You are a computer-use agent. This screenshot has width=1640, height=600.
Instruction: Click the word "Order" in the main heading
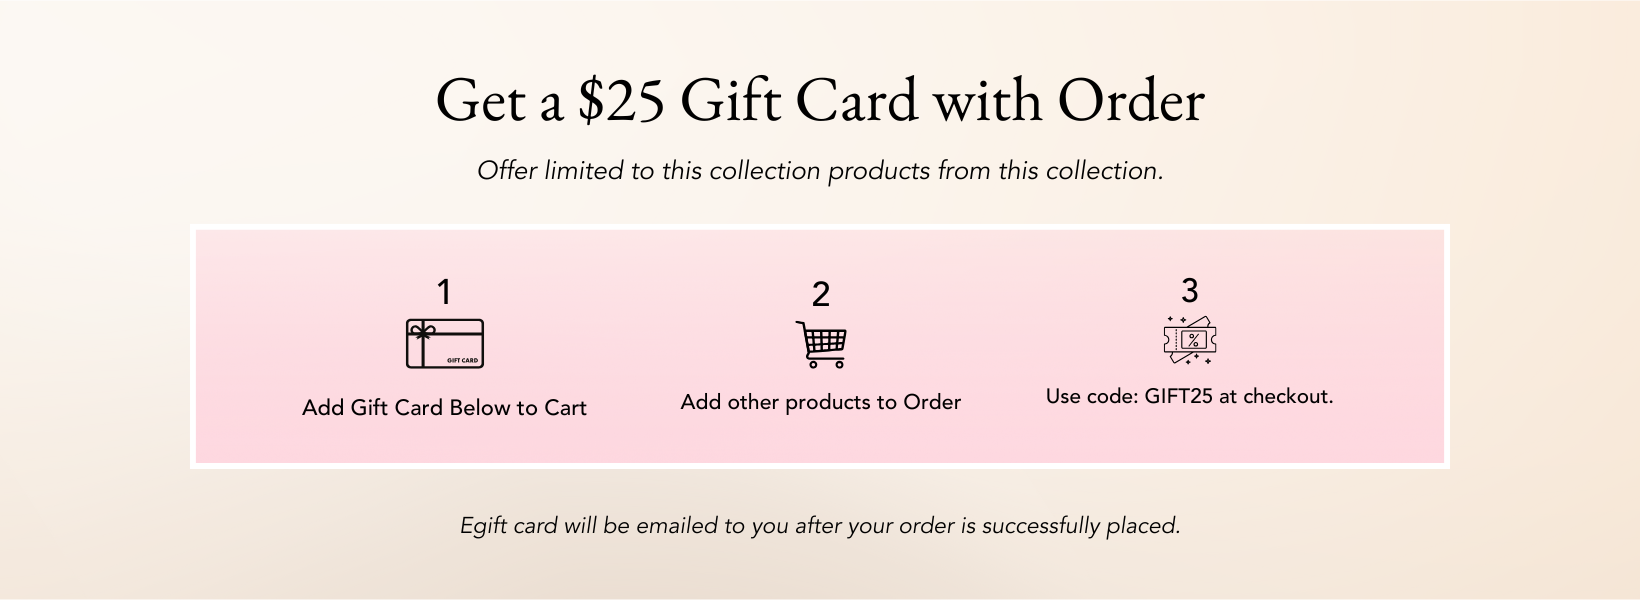[1130, 101]
